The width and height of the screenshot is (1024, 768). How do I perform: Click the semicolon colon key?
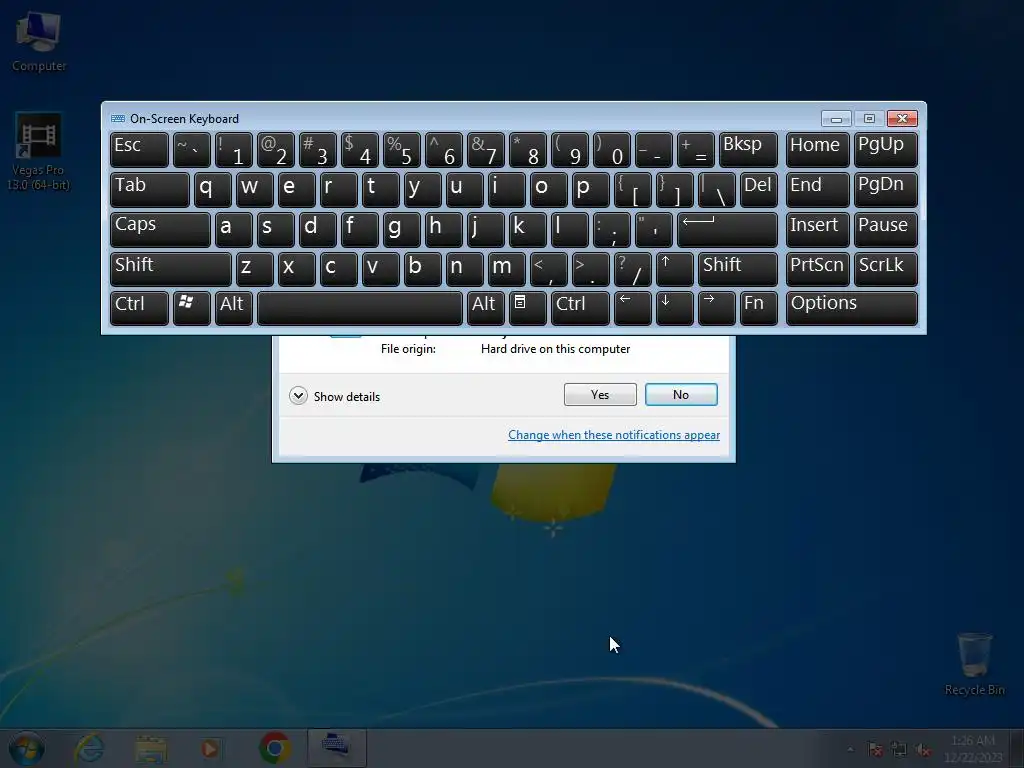point(611,229)
